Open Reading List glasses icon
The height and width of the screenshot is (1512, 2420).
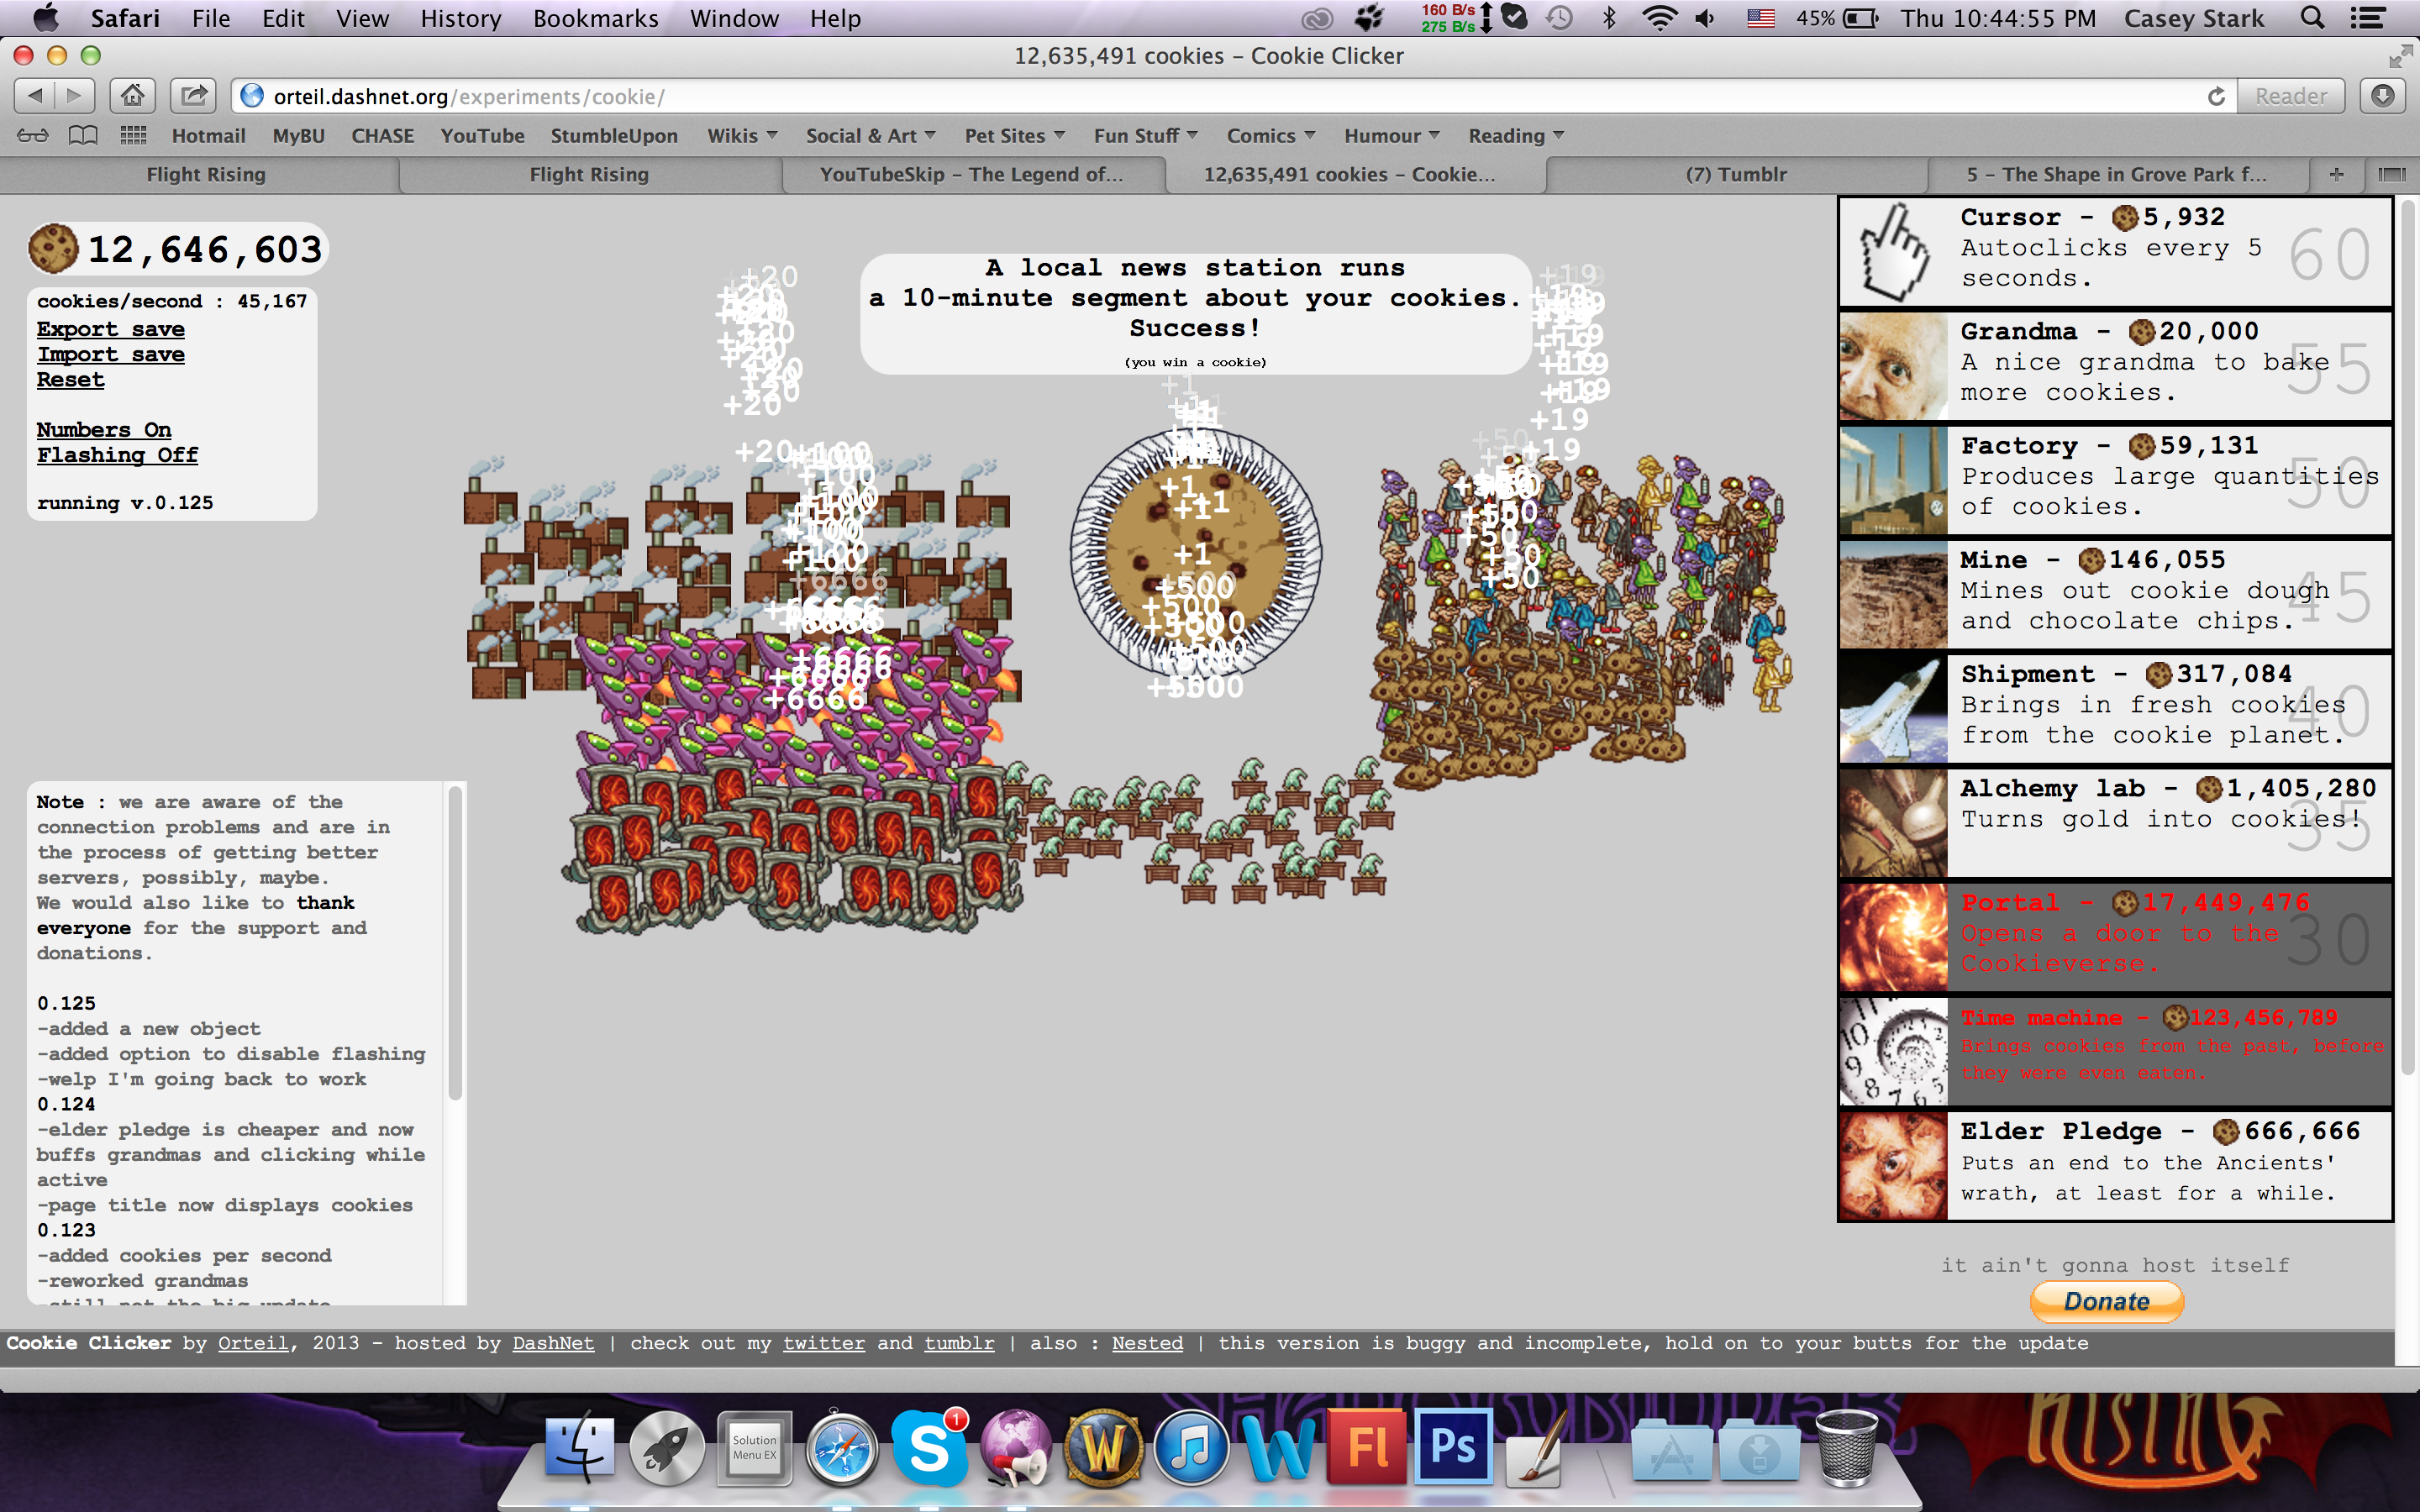click(32, 136)
